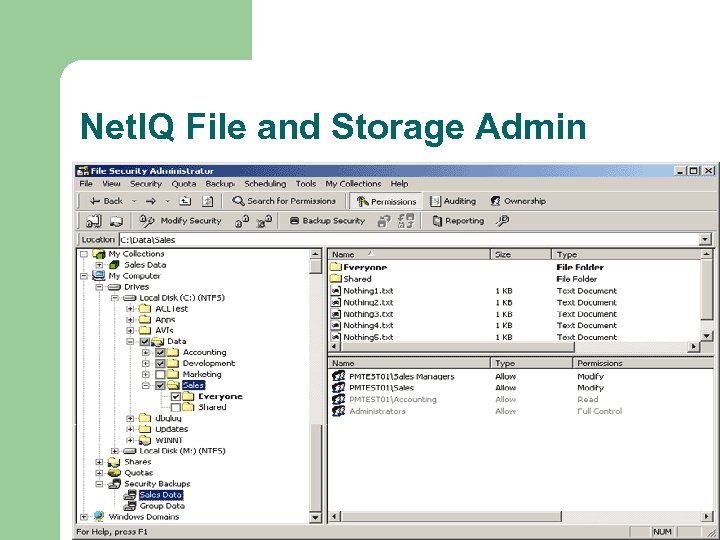This screenshot has height=540, width=720.
Task: Open the Location path dropdown arrow
Action: (705, 239)
